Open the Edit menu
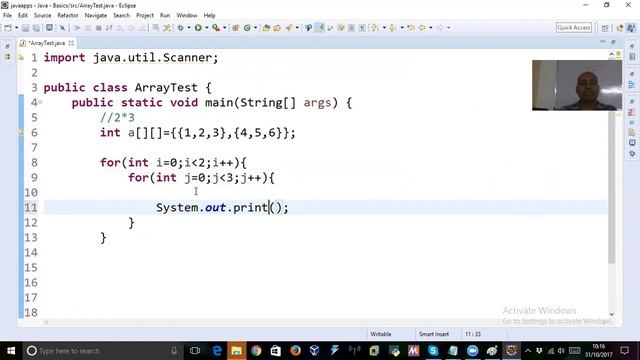The height and width of the screenshot is (360, 640). pos(23,16)
